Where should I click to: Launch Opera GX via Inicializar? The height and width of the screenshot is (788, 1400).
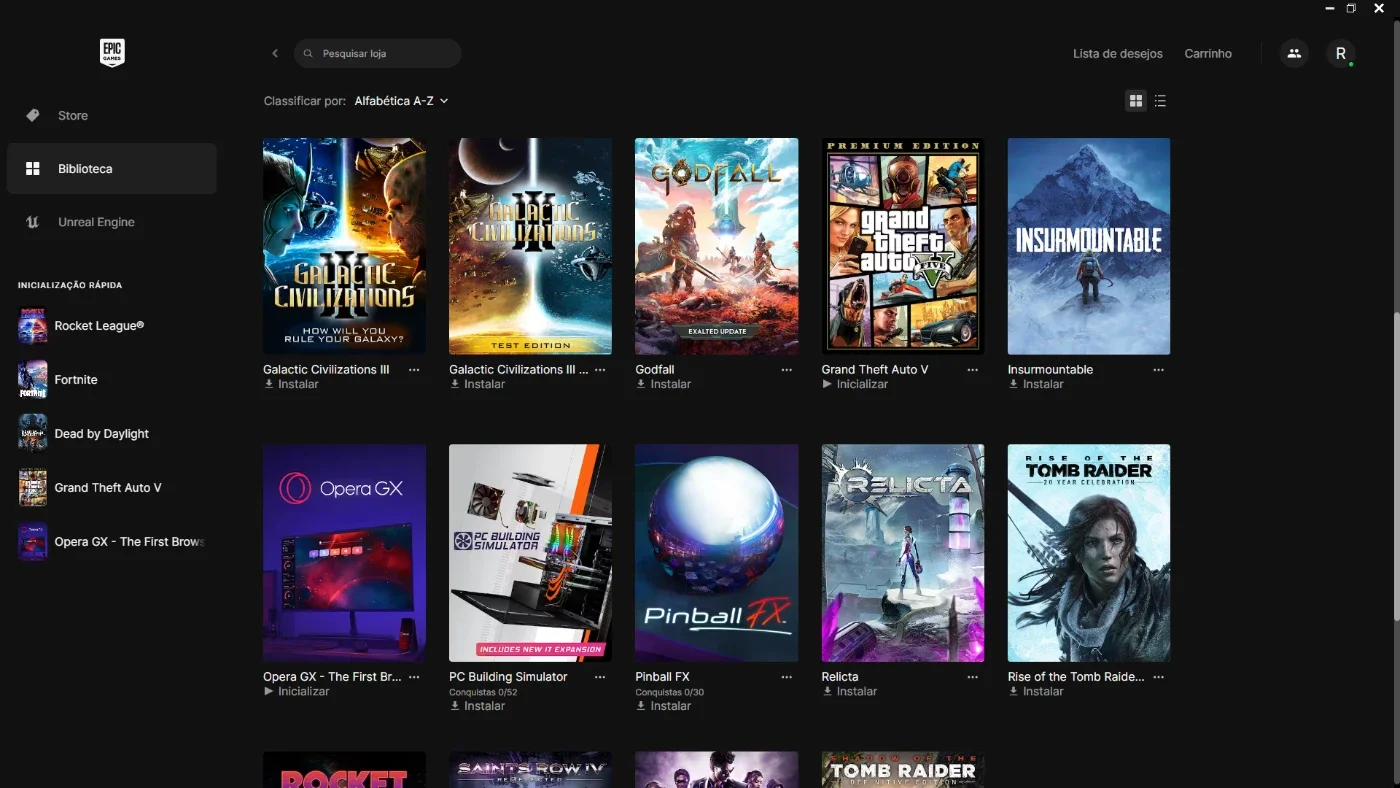click(297, 691)
